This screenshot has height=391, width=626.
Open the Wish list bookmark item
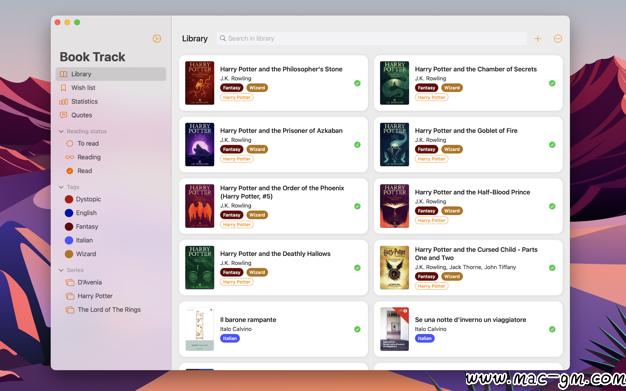point(111,87)
